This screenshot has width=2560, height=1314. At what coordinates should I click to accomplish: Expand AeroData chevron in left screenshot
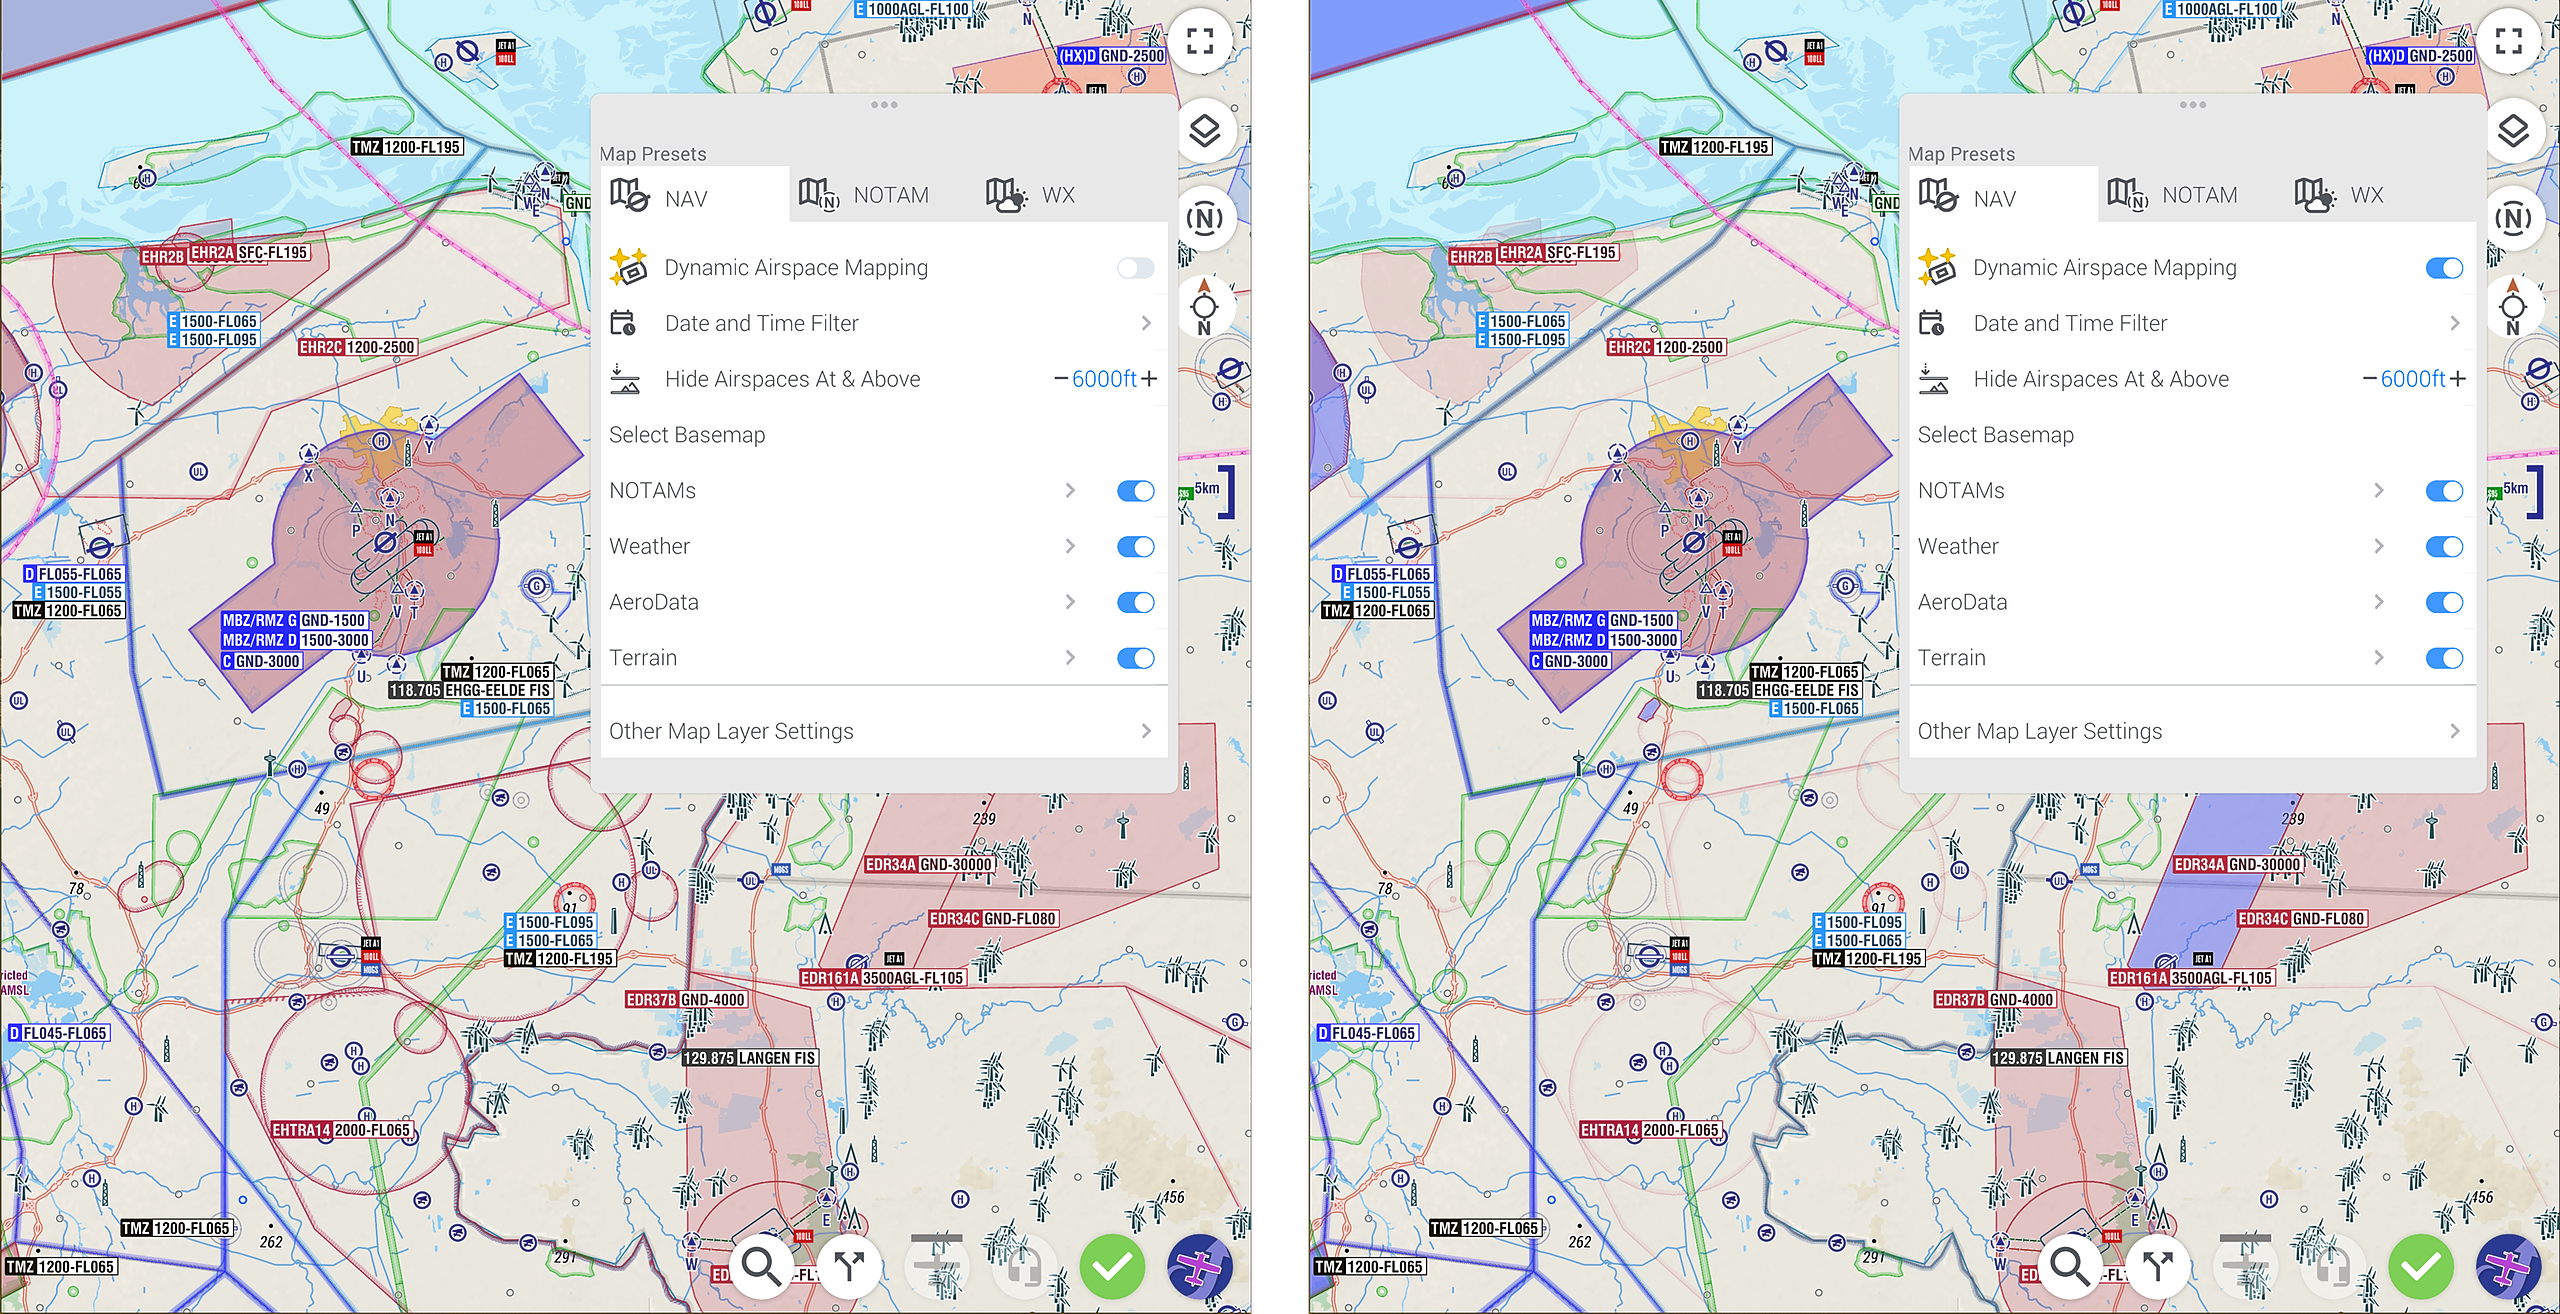tap(1070, 602)
